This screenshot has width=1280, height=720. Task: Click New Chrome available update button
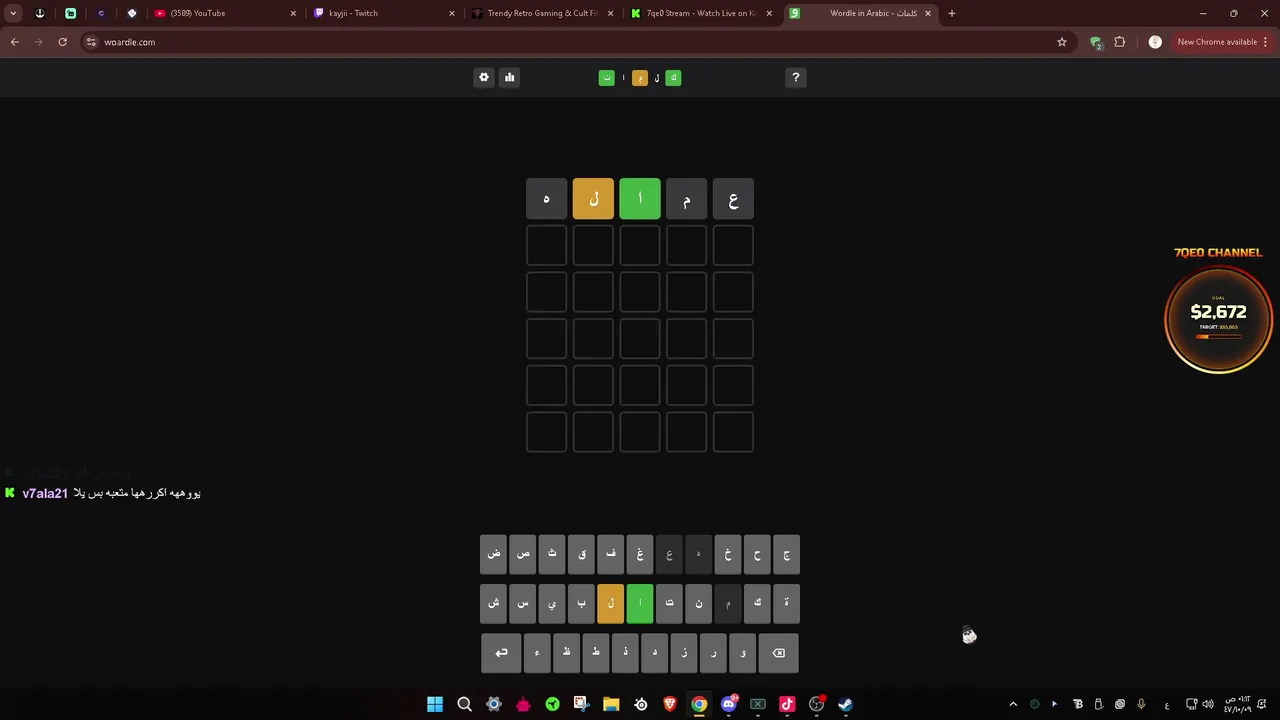point(1217,42)
